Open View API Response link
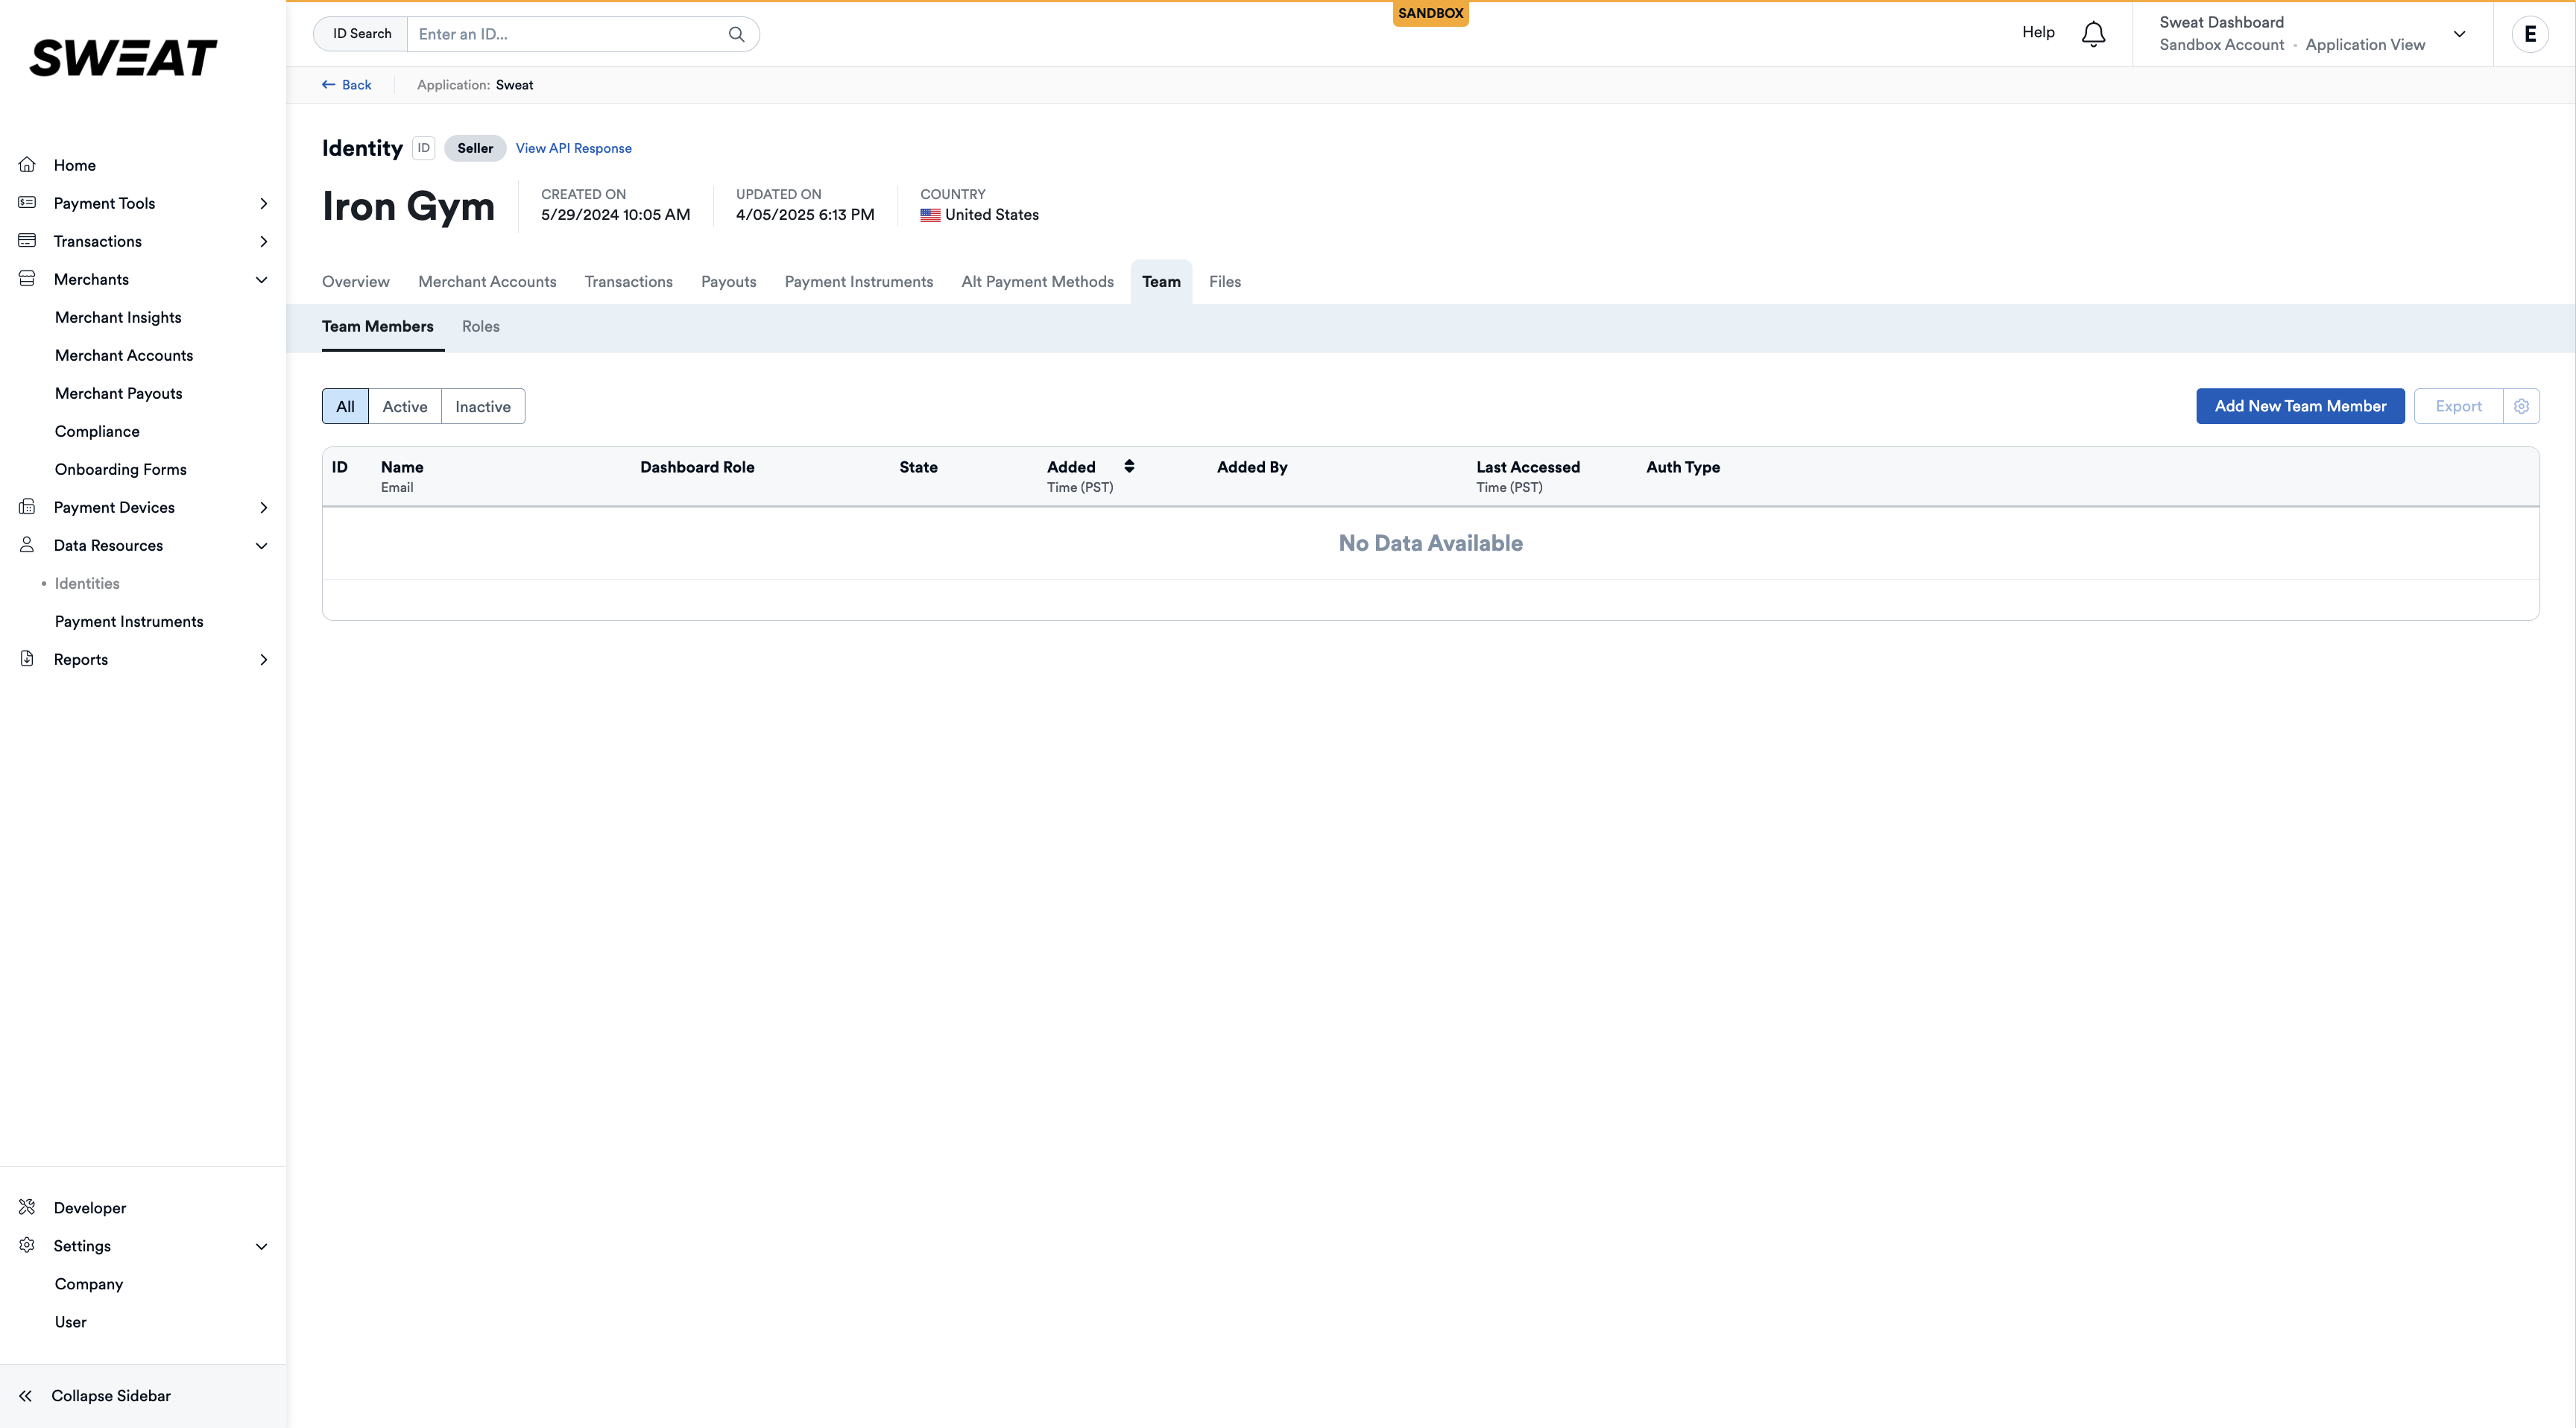The height and width of the screenshot is (1428, 2576). point(573,148)
